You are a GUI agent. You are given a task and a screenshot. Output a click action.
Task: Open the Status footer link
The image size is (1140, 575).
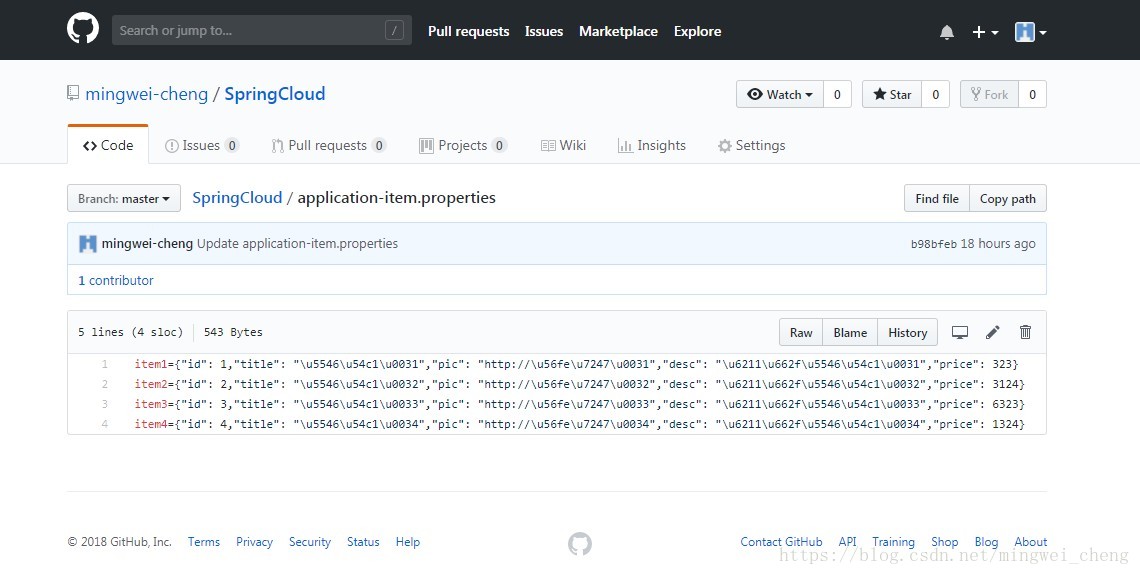pos(363,542)
